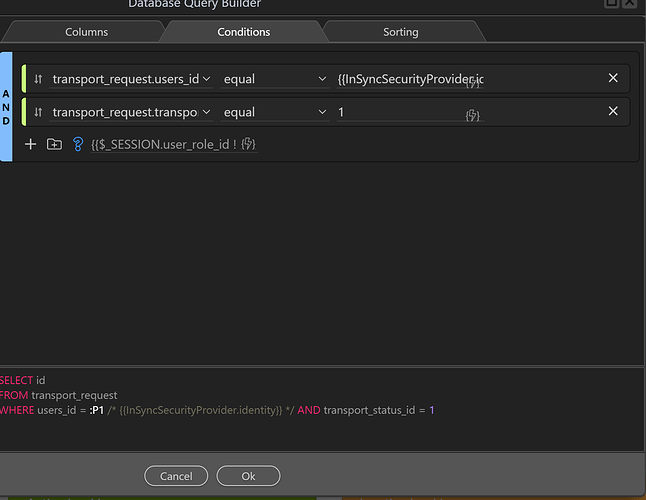The width and height of the screenshot is (646, 500).
Task: Click the sort handle on transport status condition row
Action: coord(38,112)
